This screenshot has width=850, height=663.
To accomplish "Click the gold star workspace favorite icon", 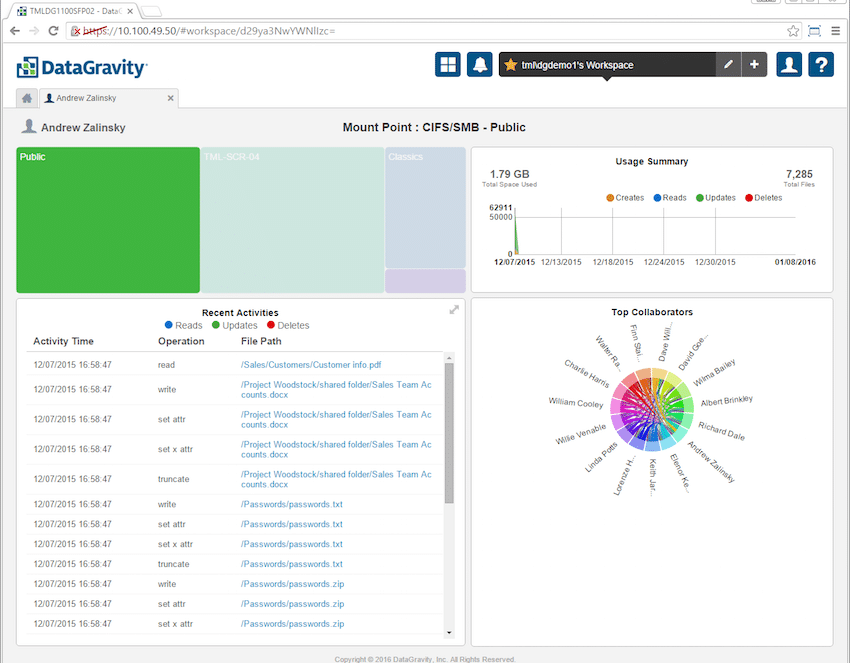I will [x=510, y=65].
